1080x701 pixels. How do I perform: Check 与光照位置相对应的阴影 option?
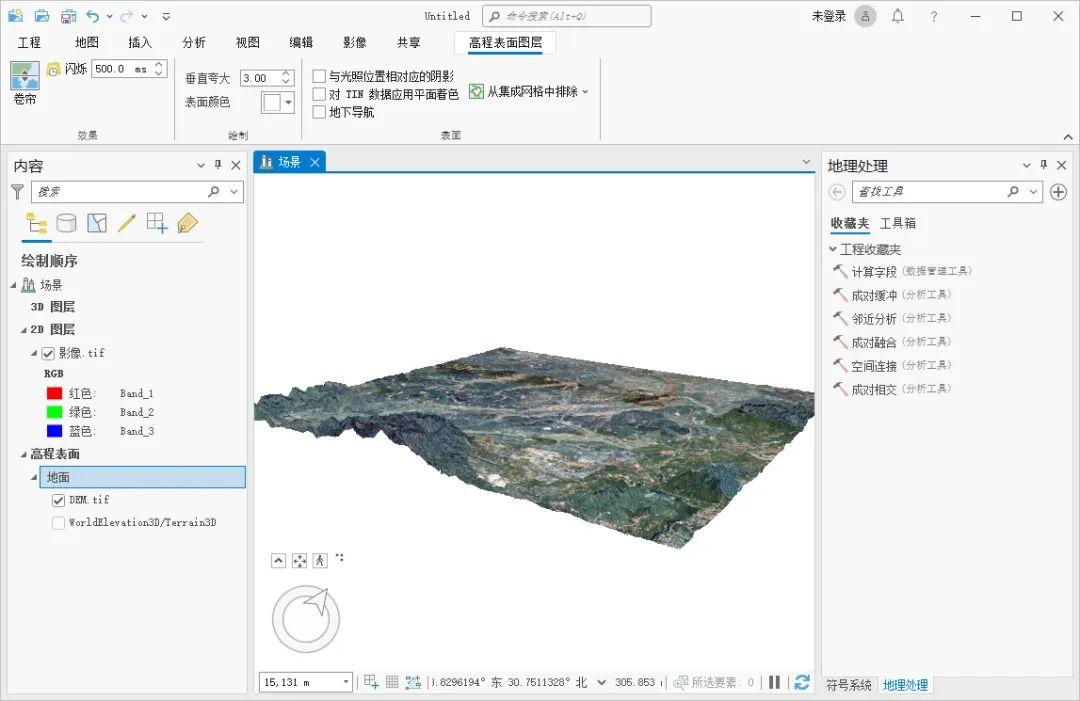tap(321, 74)
